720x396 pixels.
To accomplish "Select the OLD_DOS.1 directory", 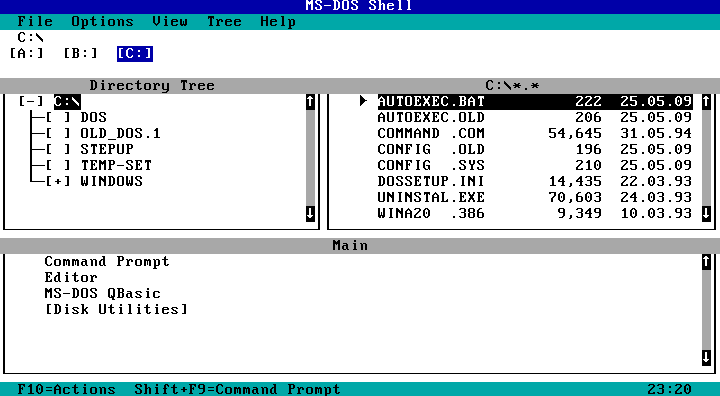I will click(120, 133).
